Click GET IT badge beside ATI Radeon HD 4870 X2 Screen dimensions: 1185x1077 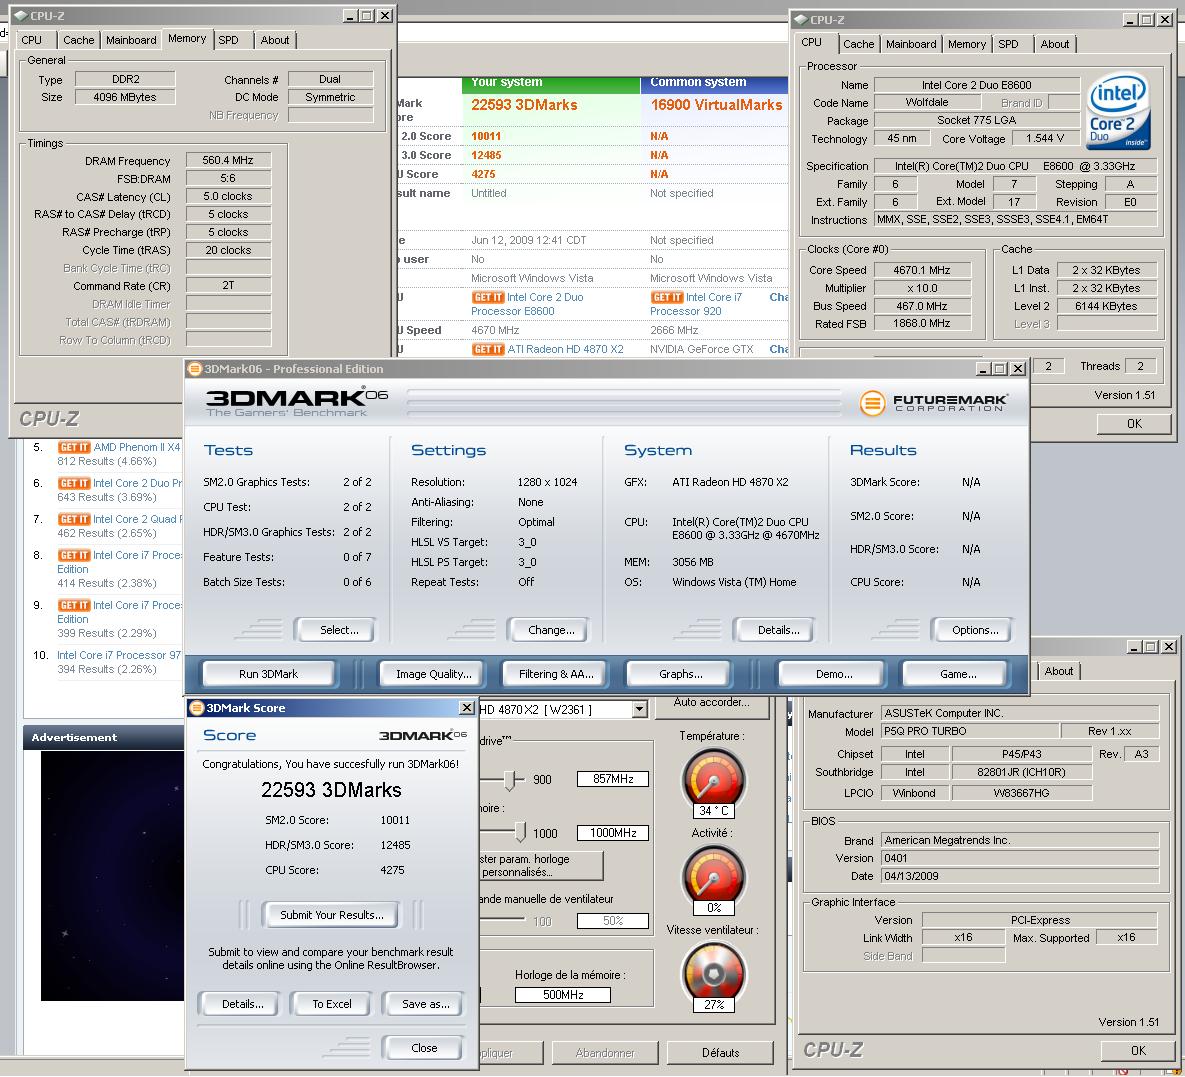click(x=487, y=349)
